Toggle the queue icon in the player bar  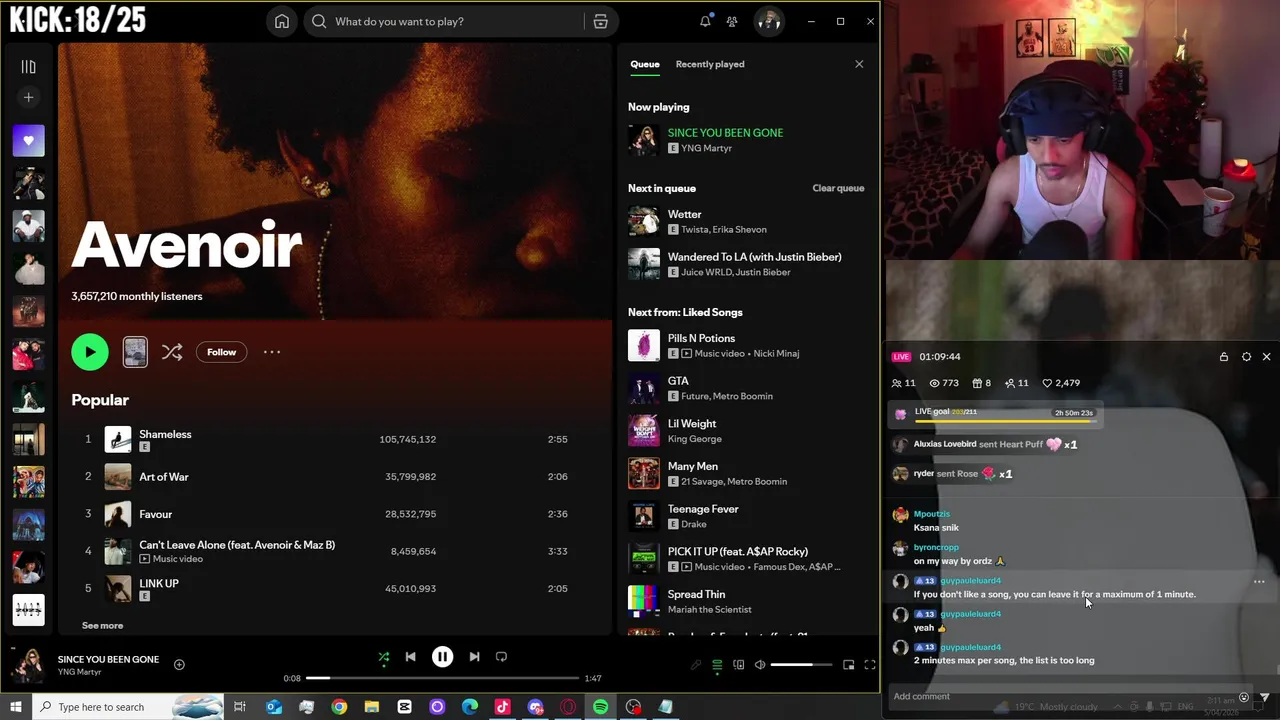pyautogui.click(x=717, y=665)
